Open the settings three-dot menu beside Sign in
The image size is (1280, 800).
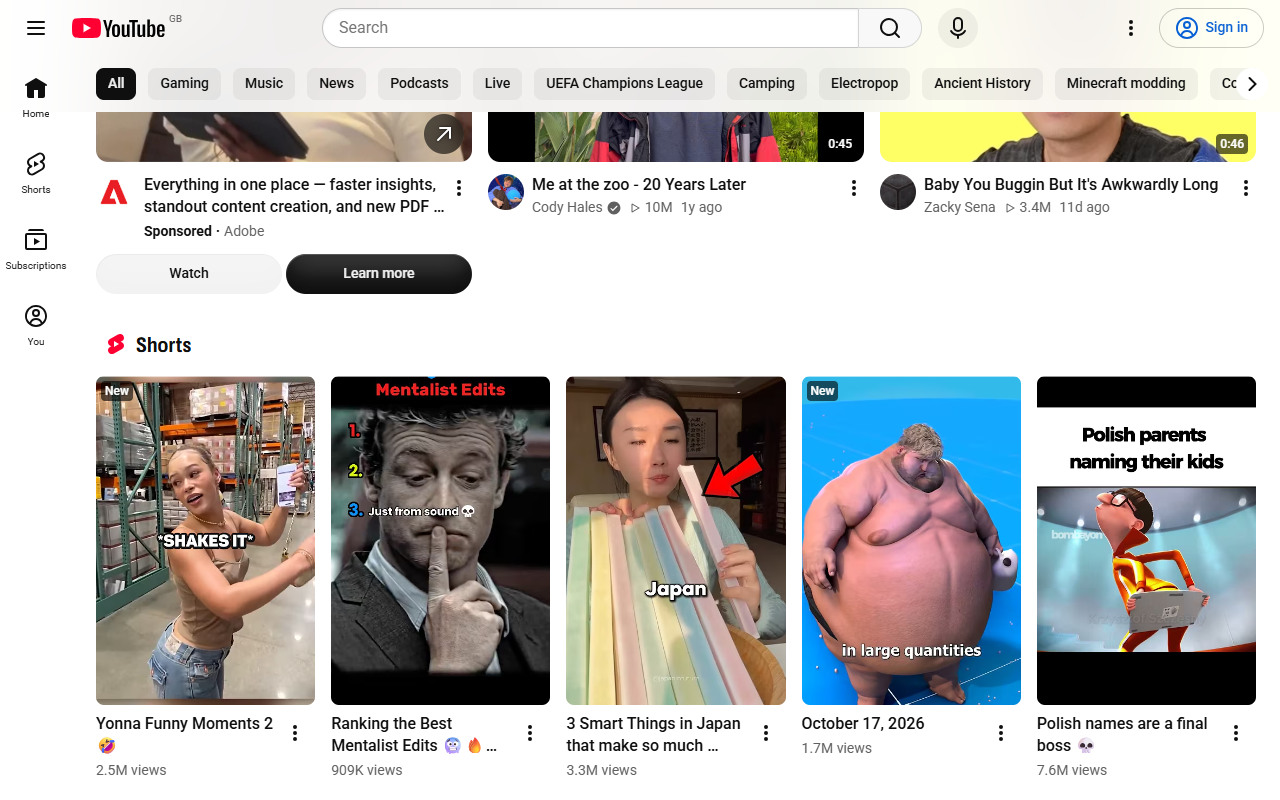pyautogui.click(x=1131, y=28)
